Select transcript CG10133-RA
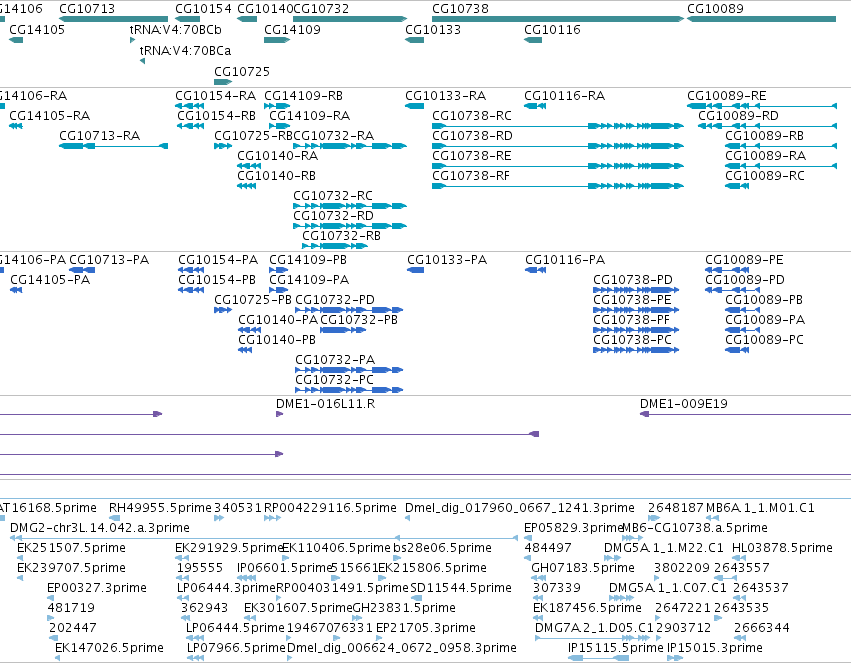Screen dimensions: 851x663 (x=446, y=95)
